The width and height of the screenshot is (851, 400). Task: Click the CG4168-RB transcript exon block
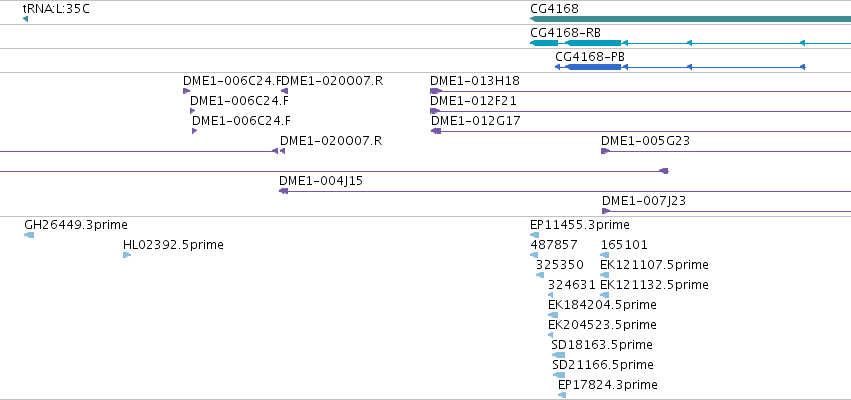pos(593,43)
